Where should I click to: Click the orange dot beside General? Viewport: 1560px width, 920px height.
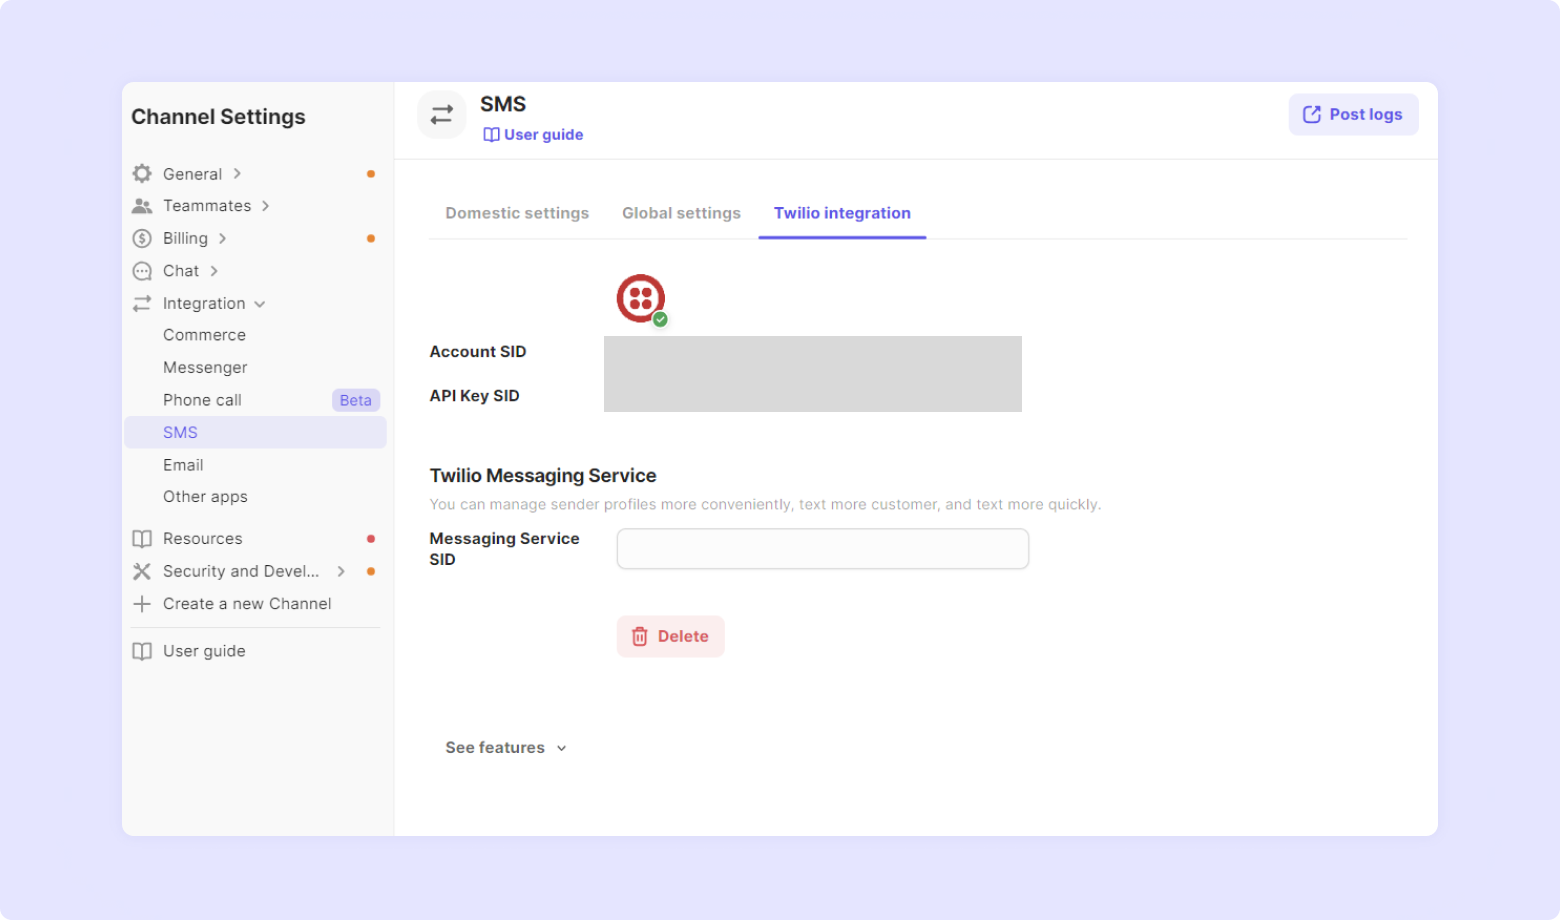coord(371,174)
